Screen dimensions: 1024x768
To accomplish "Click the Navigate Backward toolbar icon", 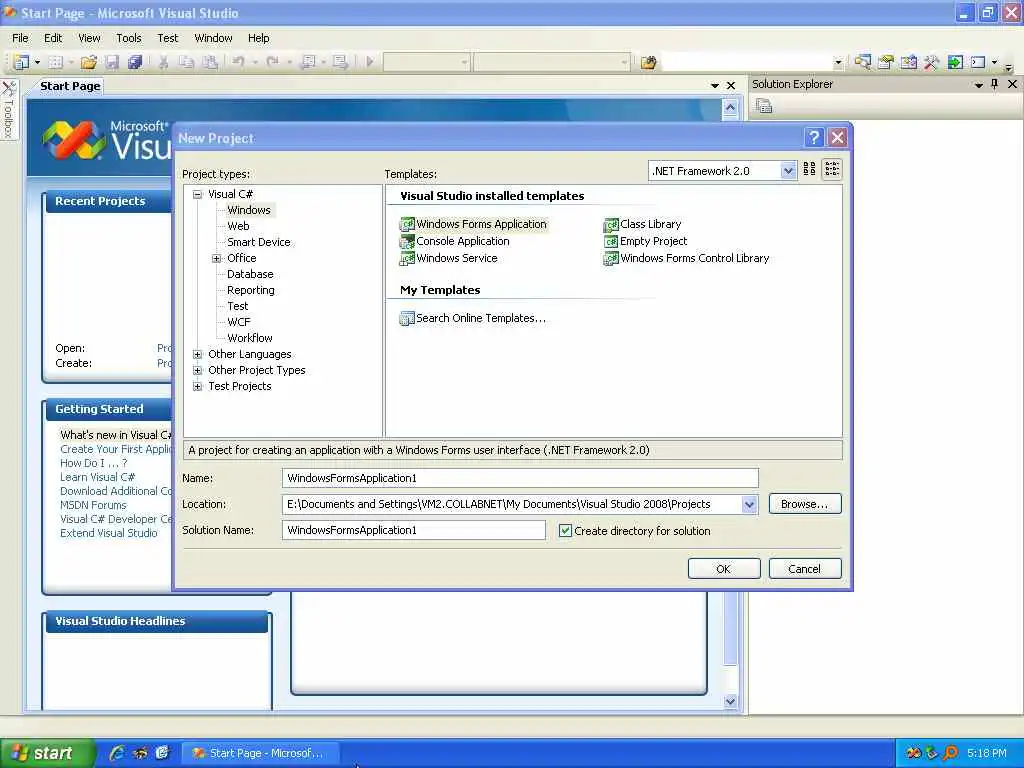I will click(x=308, y=62).
